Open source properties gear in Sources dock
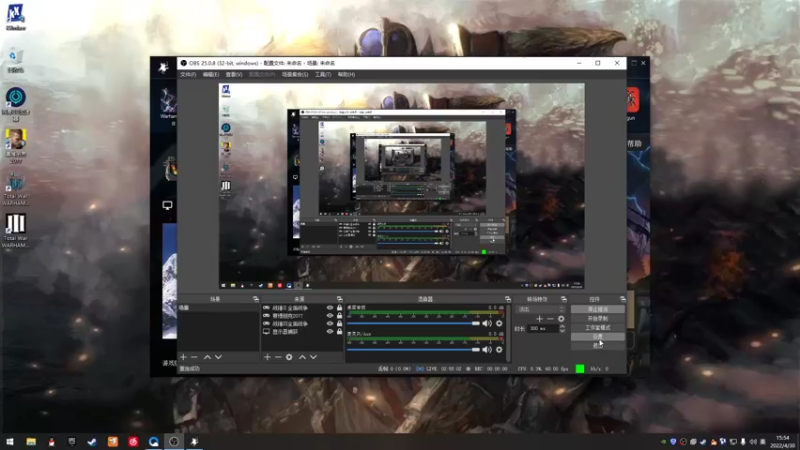 [289, 357]
